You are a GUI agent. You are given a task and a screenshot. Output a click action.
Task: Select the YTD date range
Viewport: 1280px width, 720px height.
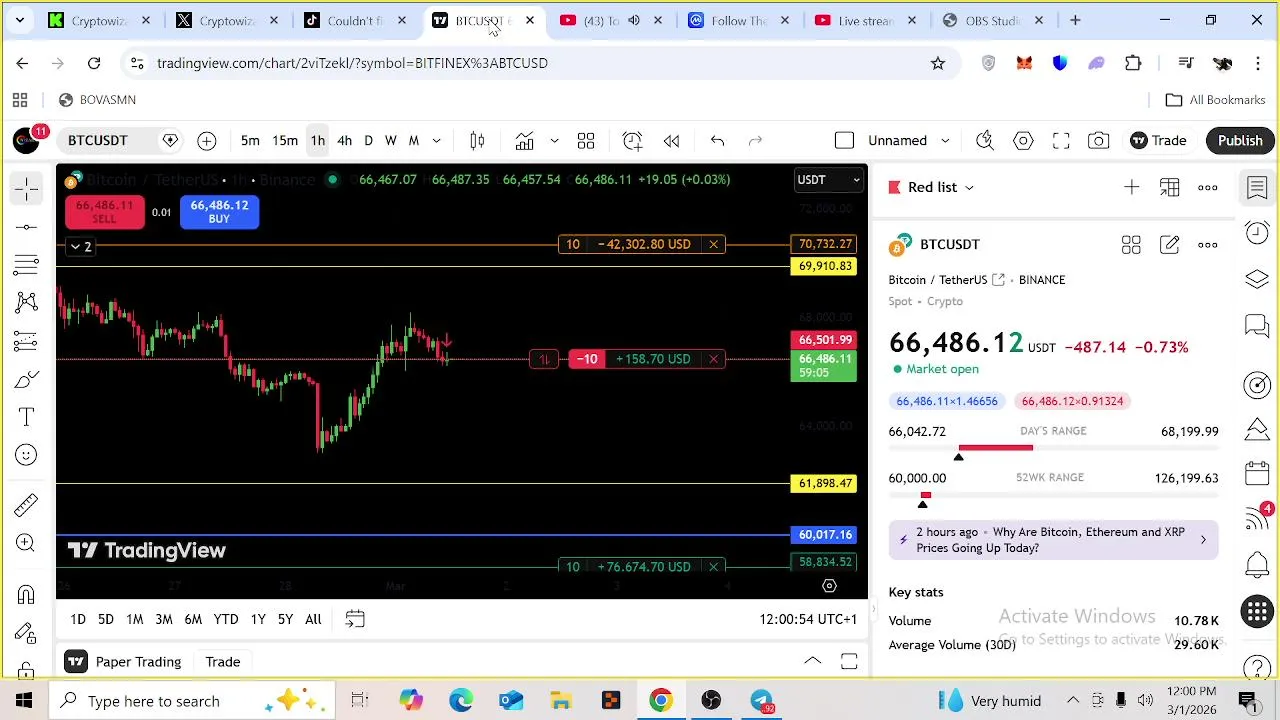[226, 619]
